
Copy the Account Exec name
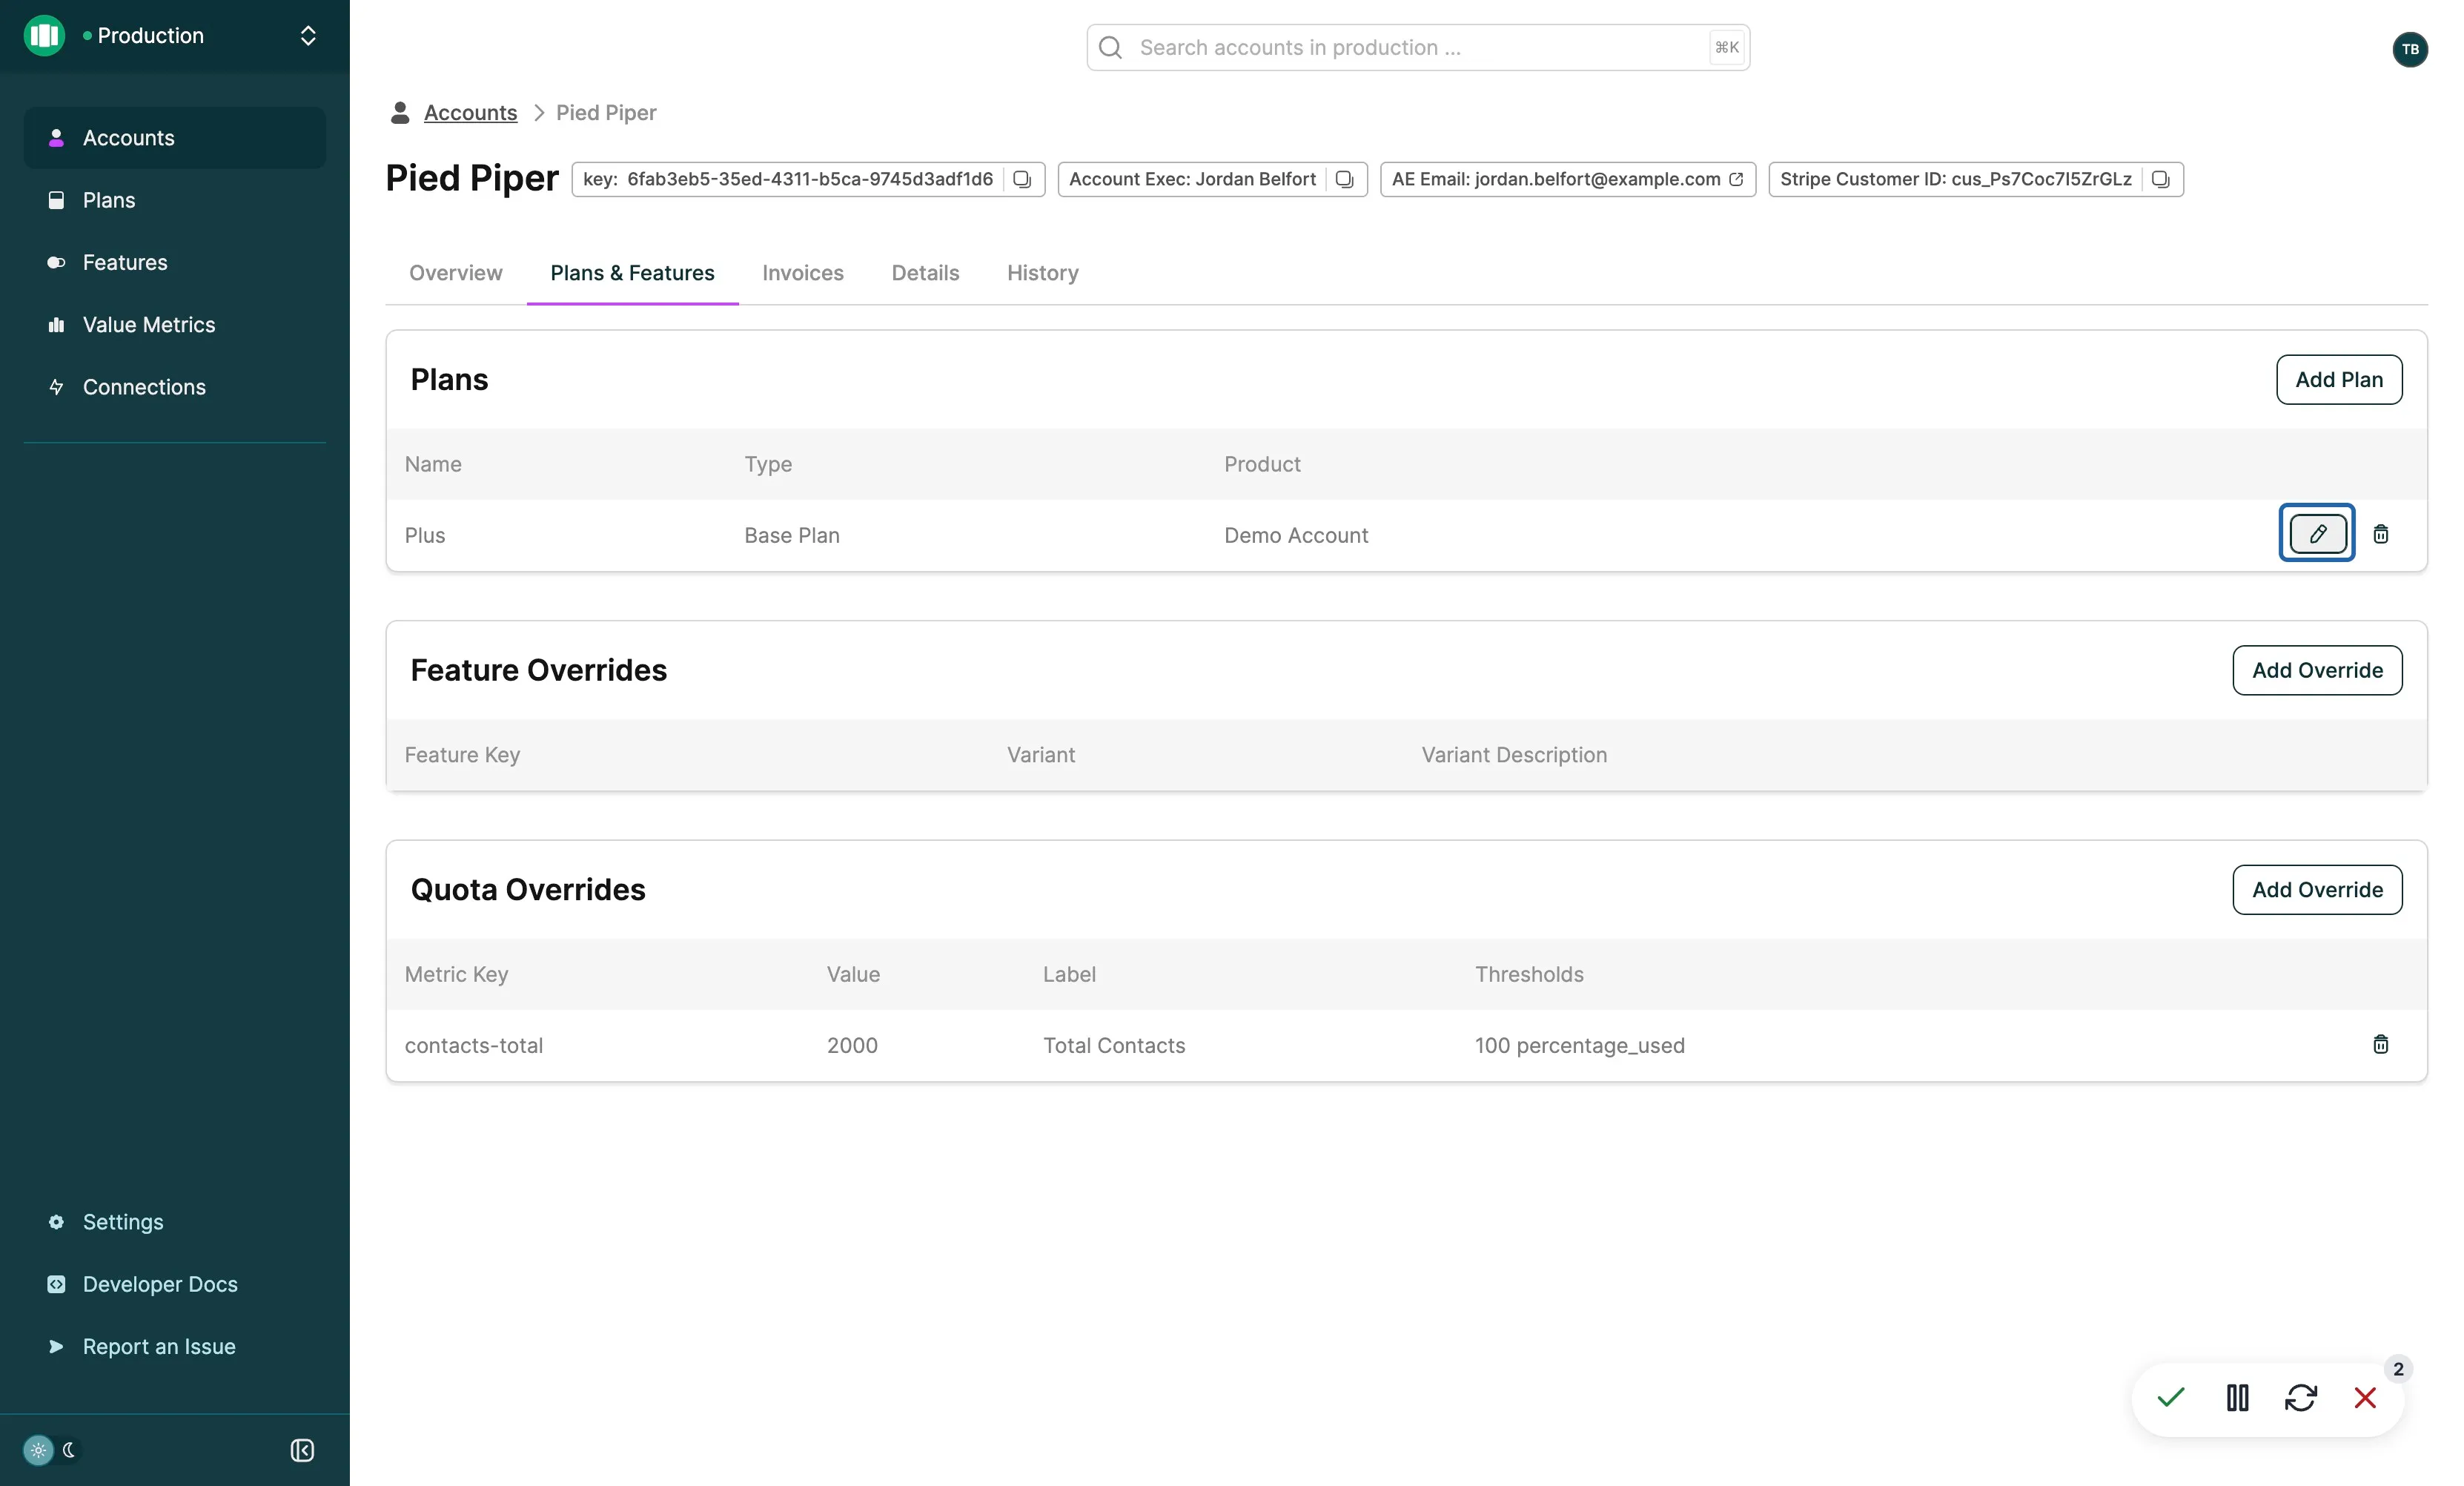tap(1344, 179)
